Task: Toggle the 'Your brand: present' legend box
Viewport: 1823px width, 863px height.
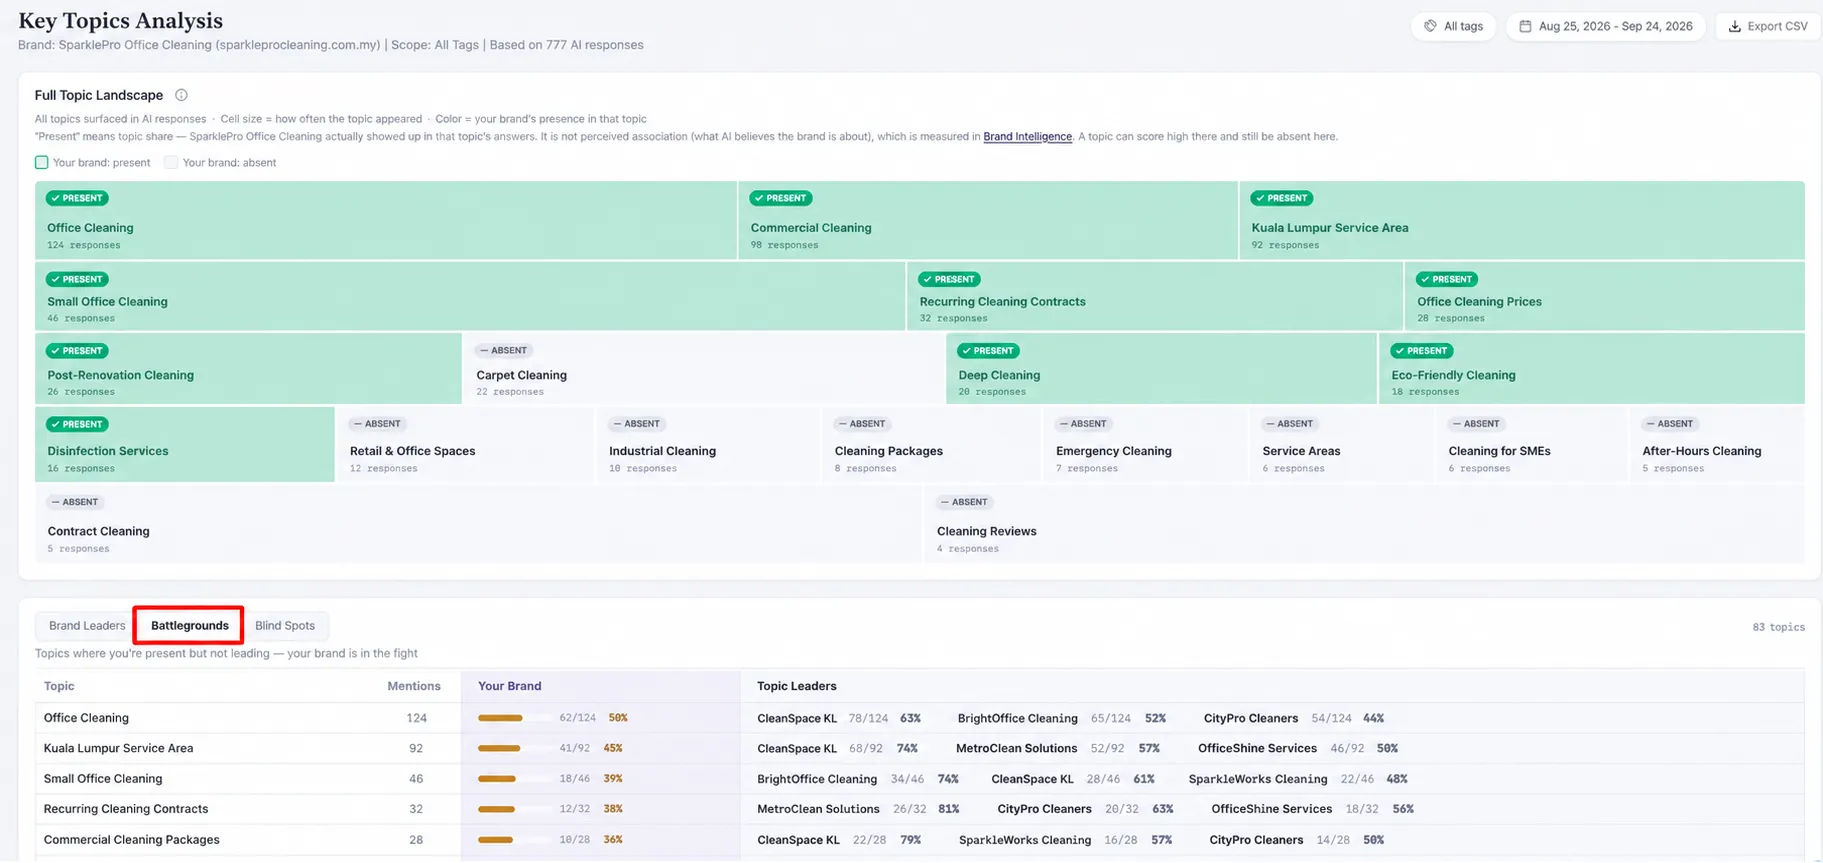Action: click(x=41, y=162)
